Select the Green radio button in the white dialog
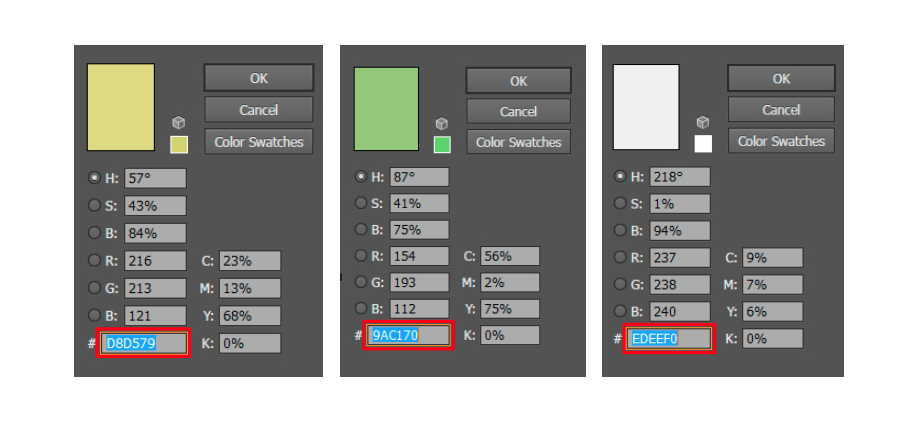The image size is (920, 429). (621, 285)
